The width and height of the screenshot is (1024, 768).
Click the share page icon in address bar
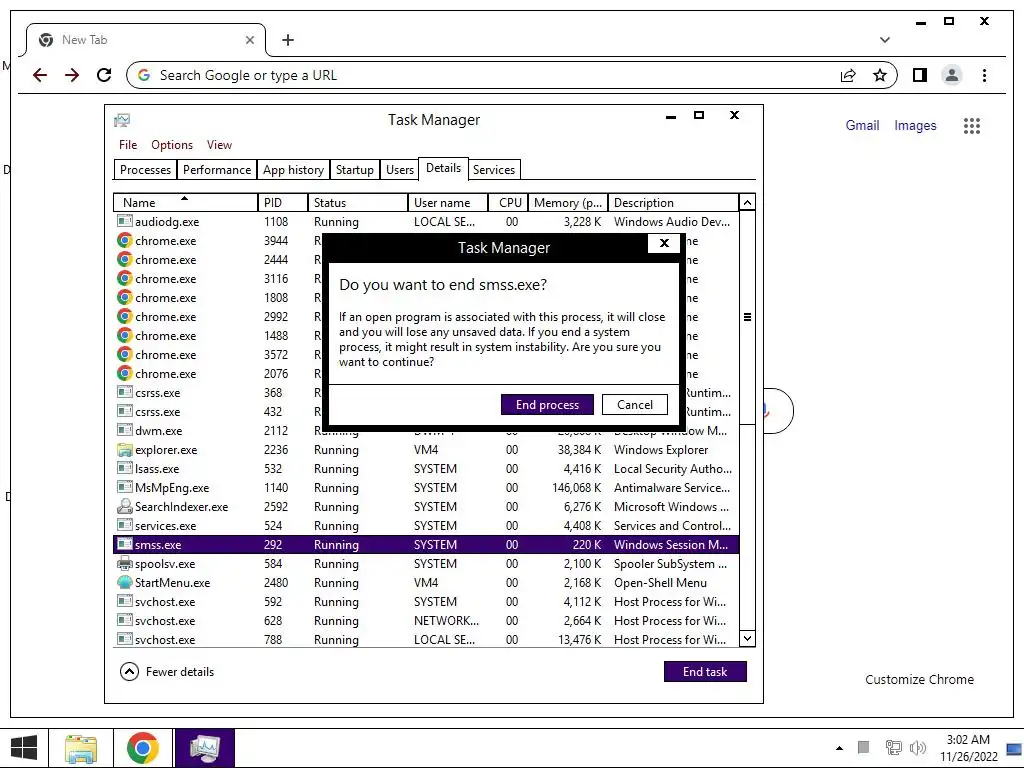pos(848,75)
